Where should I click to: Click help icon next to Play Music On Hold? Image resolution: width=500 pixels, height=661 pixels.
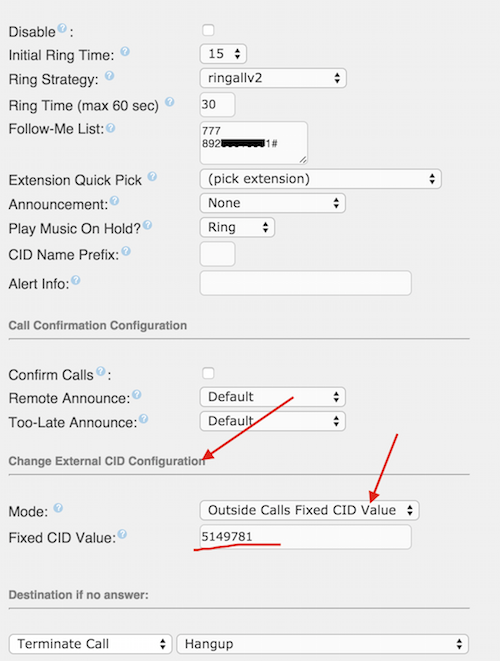[147, 225]
